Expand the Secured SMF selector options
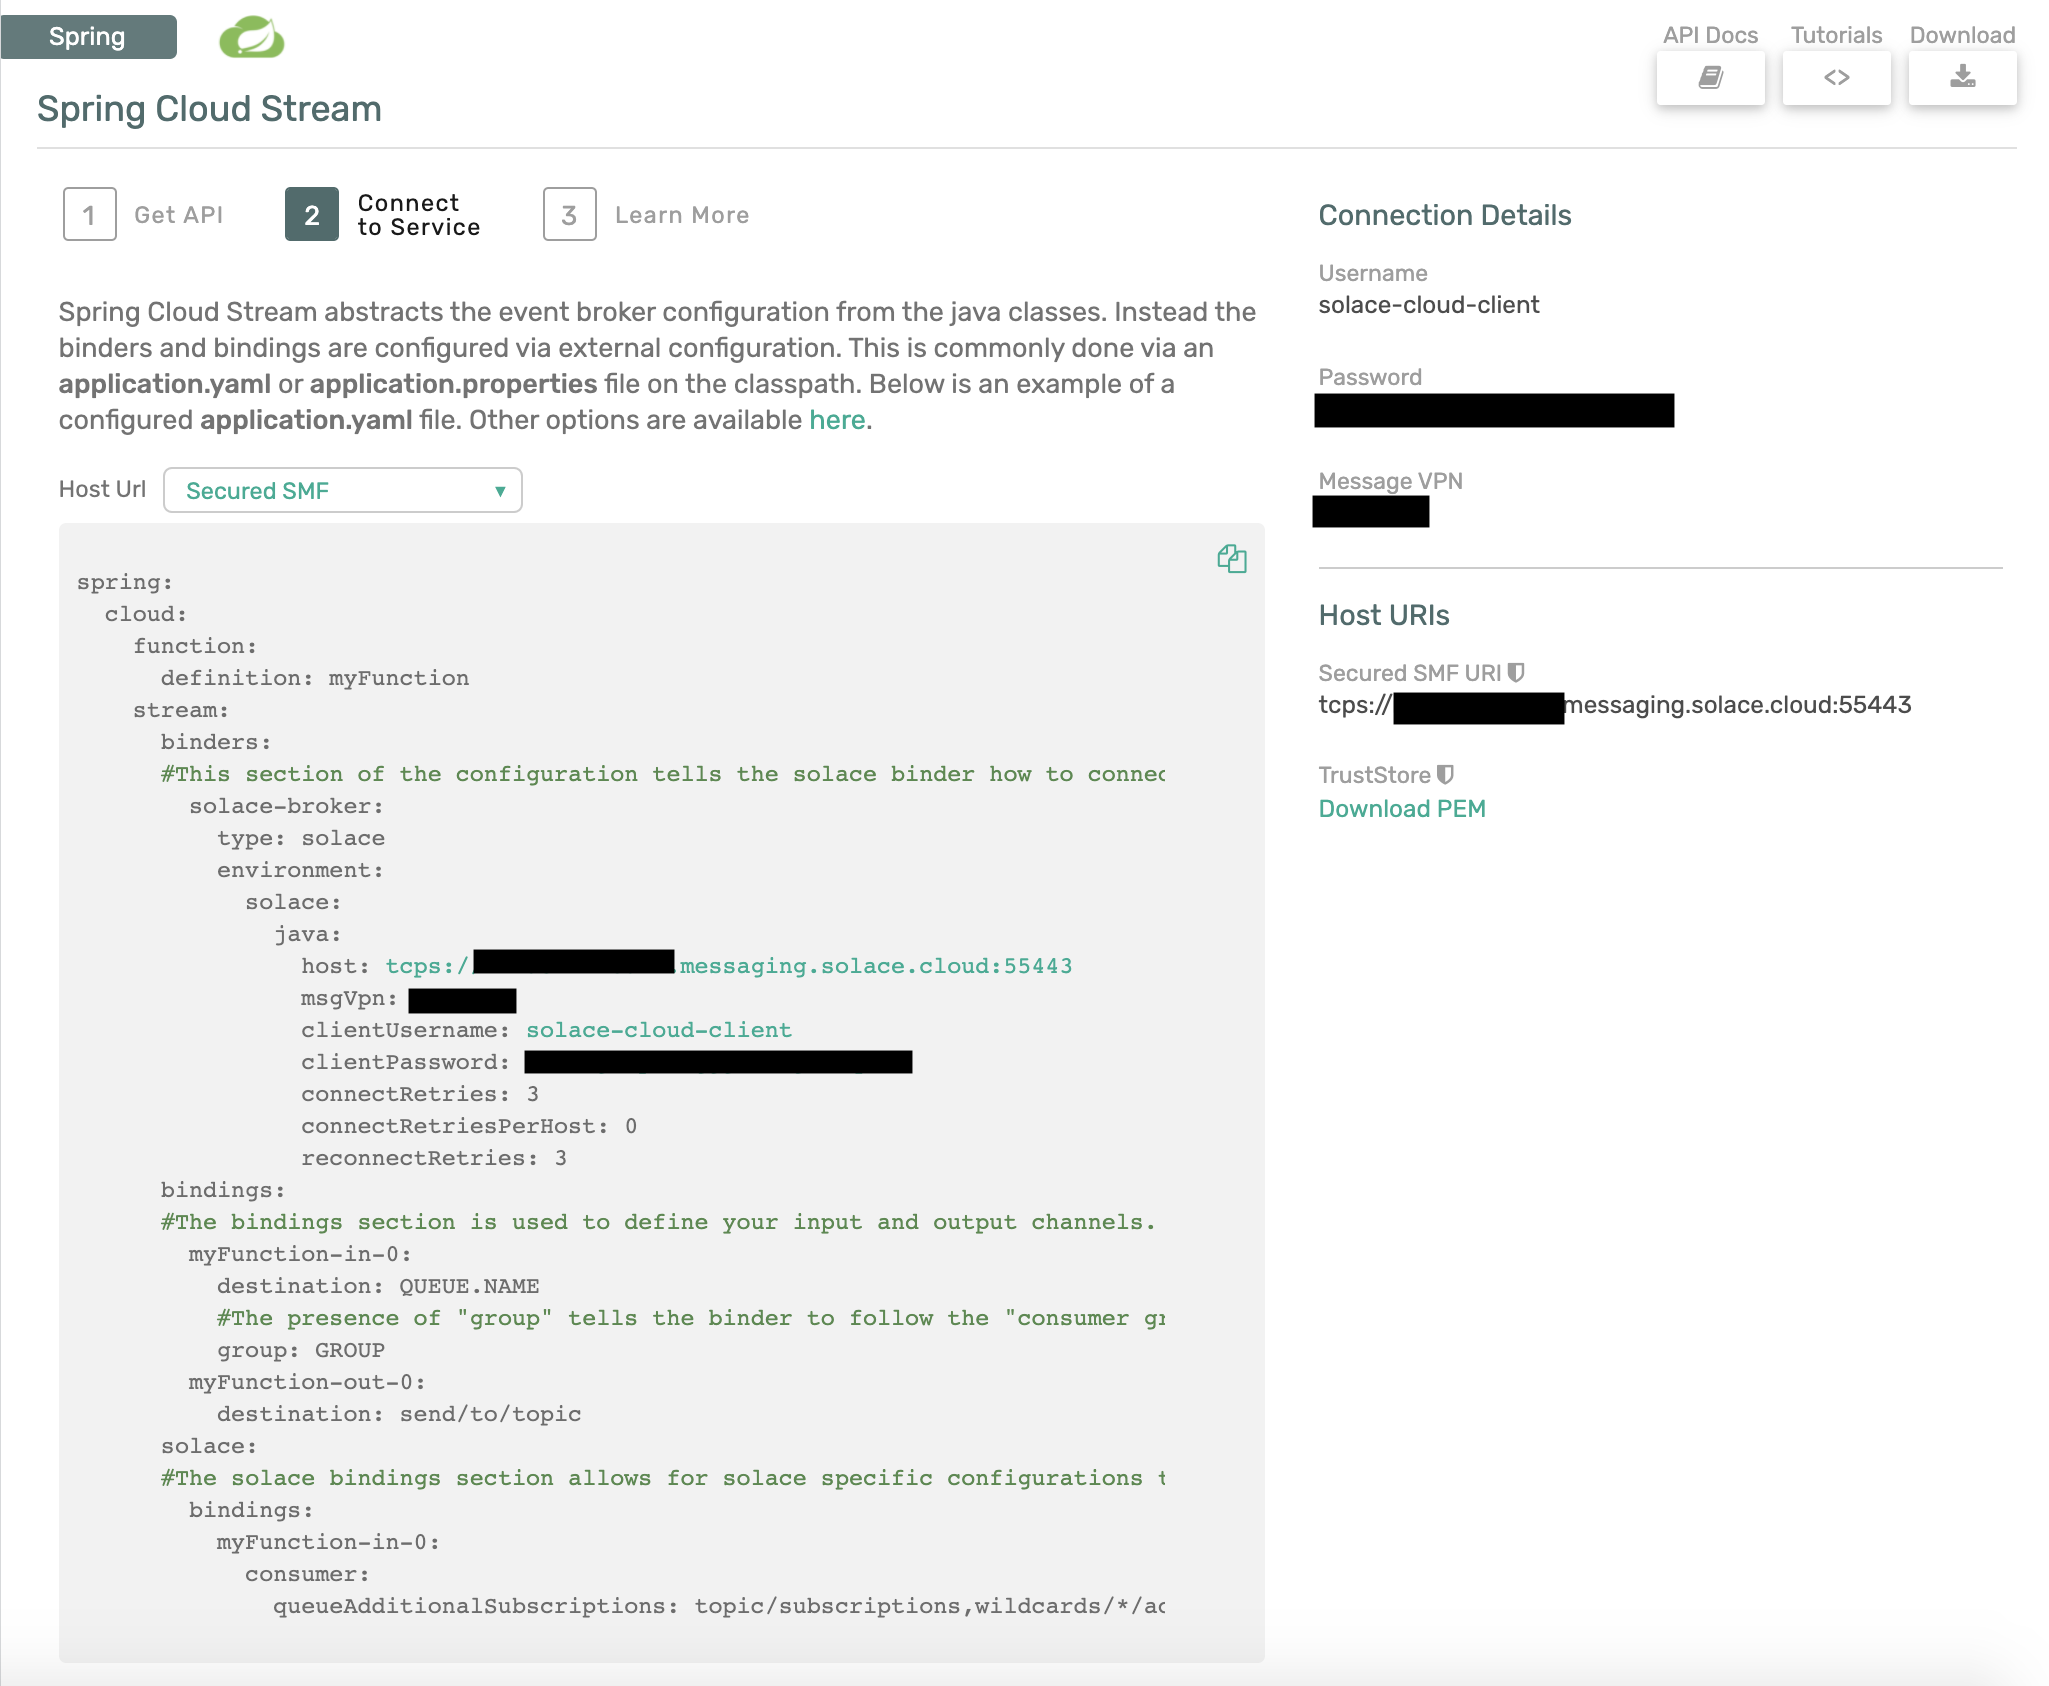The width and height of the screenshot is (2049, 1686). [x=342, y=490]
